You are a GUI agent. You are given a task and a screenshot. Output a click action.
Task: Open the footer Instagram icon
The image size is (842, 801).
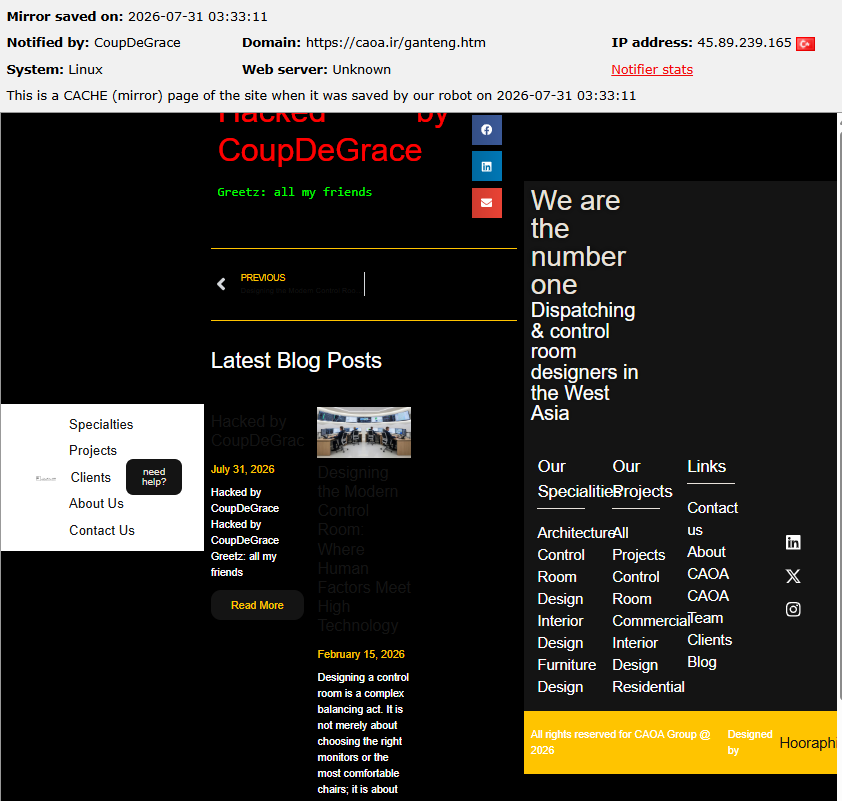[x=793, y=609]
